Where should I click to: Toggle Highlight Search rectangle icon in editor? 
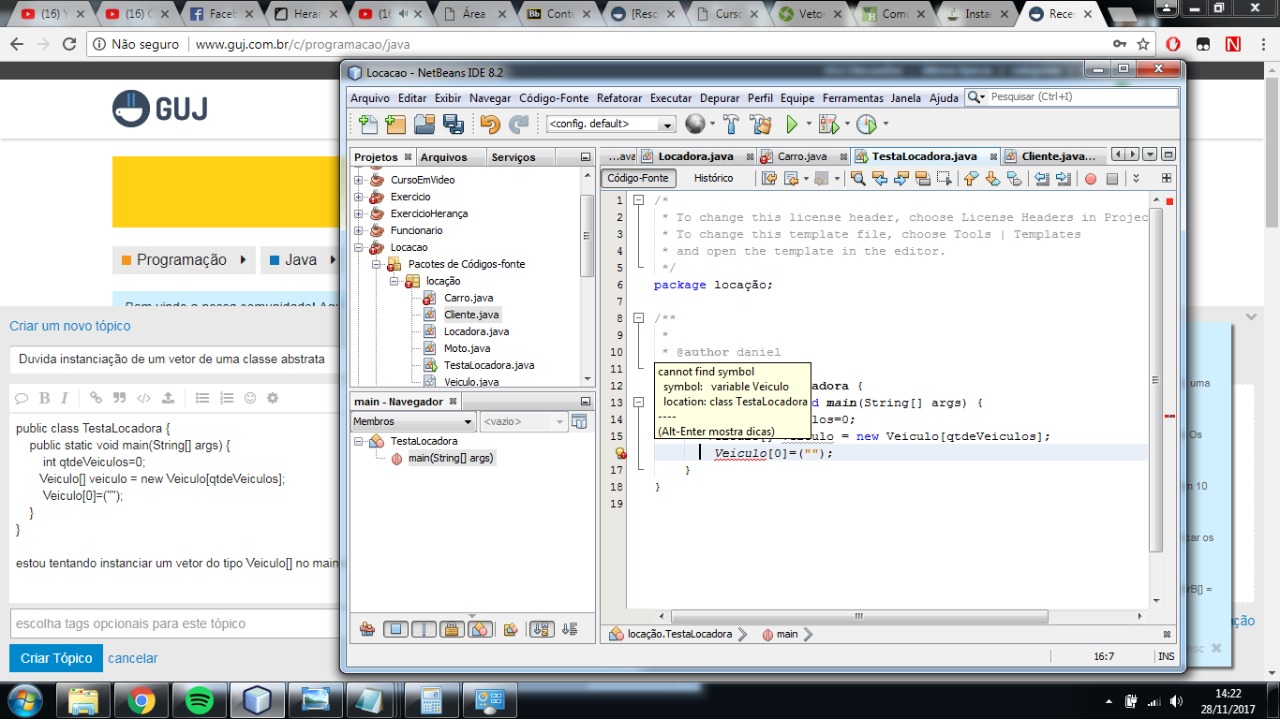tap(922, 178)
